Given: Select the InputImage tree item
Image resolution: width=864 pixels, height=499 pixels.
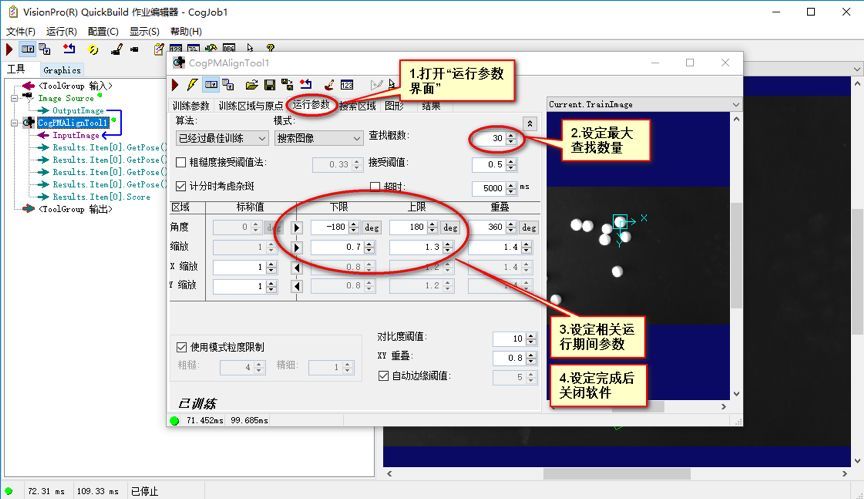Looking at the screenshot, I should coord(76,135).
